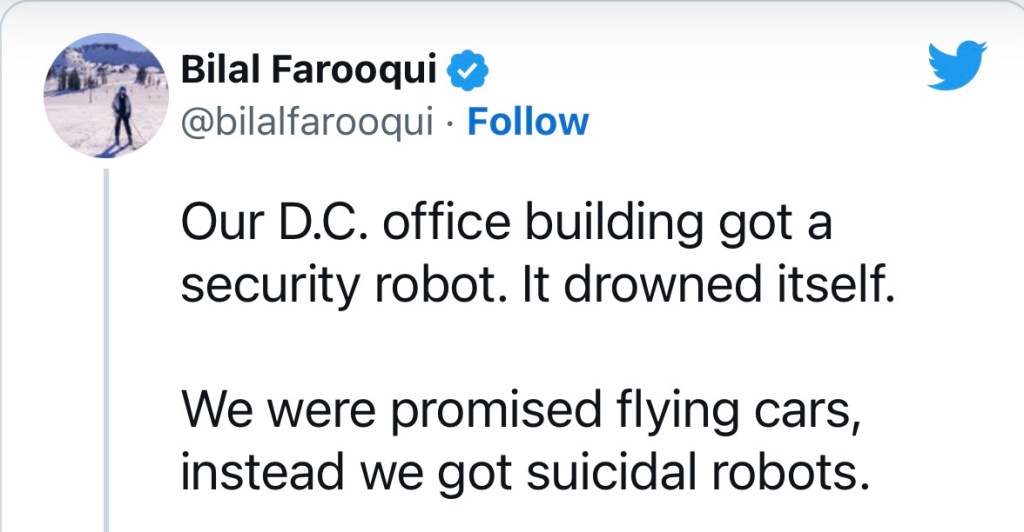Open the @bilalfarooqui handle link
This screenshot has height=532, width=1024.
point(307,122)
